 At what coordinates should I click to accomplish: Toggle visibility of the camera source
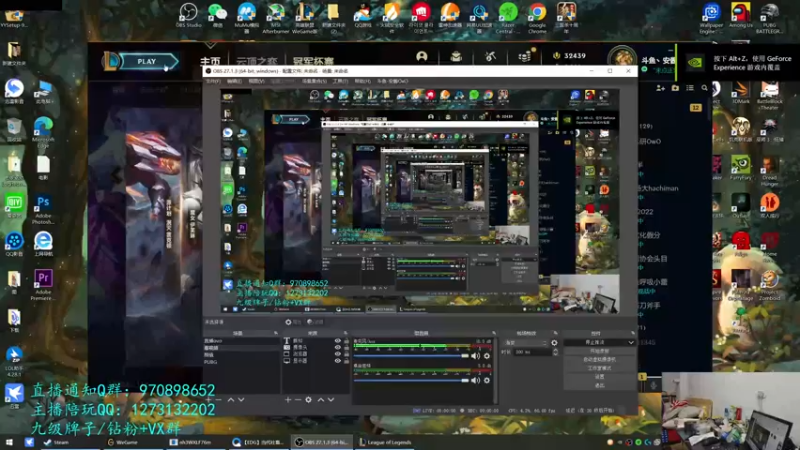coord(337,347)
